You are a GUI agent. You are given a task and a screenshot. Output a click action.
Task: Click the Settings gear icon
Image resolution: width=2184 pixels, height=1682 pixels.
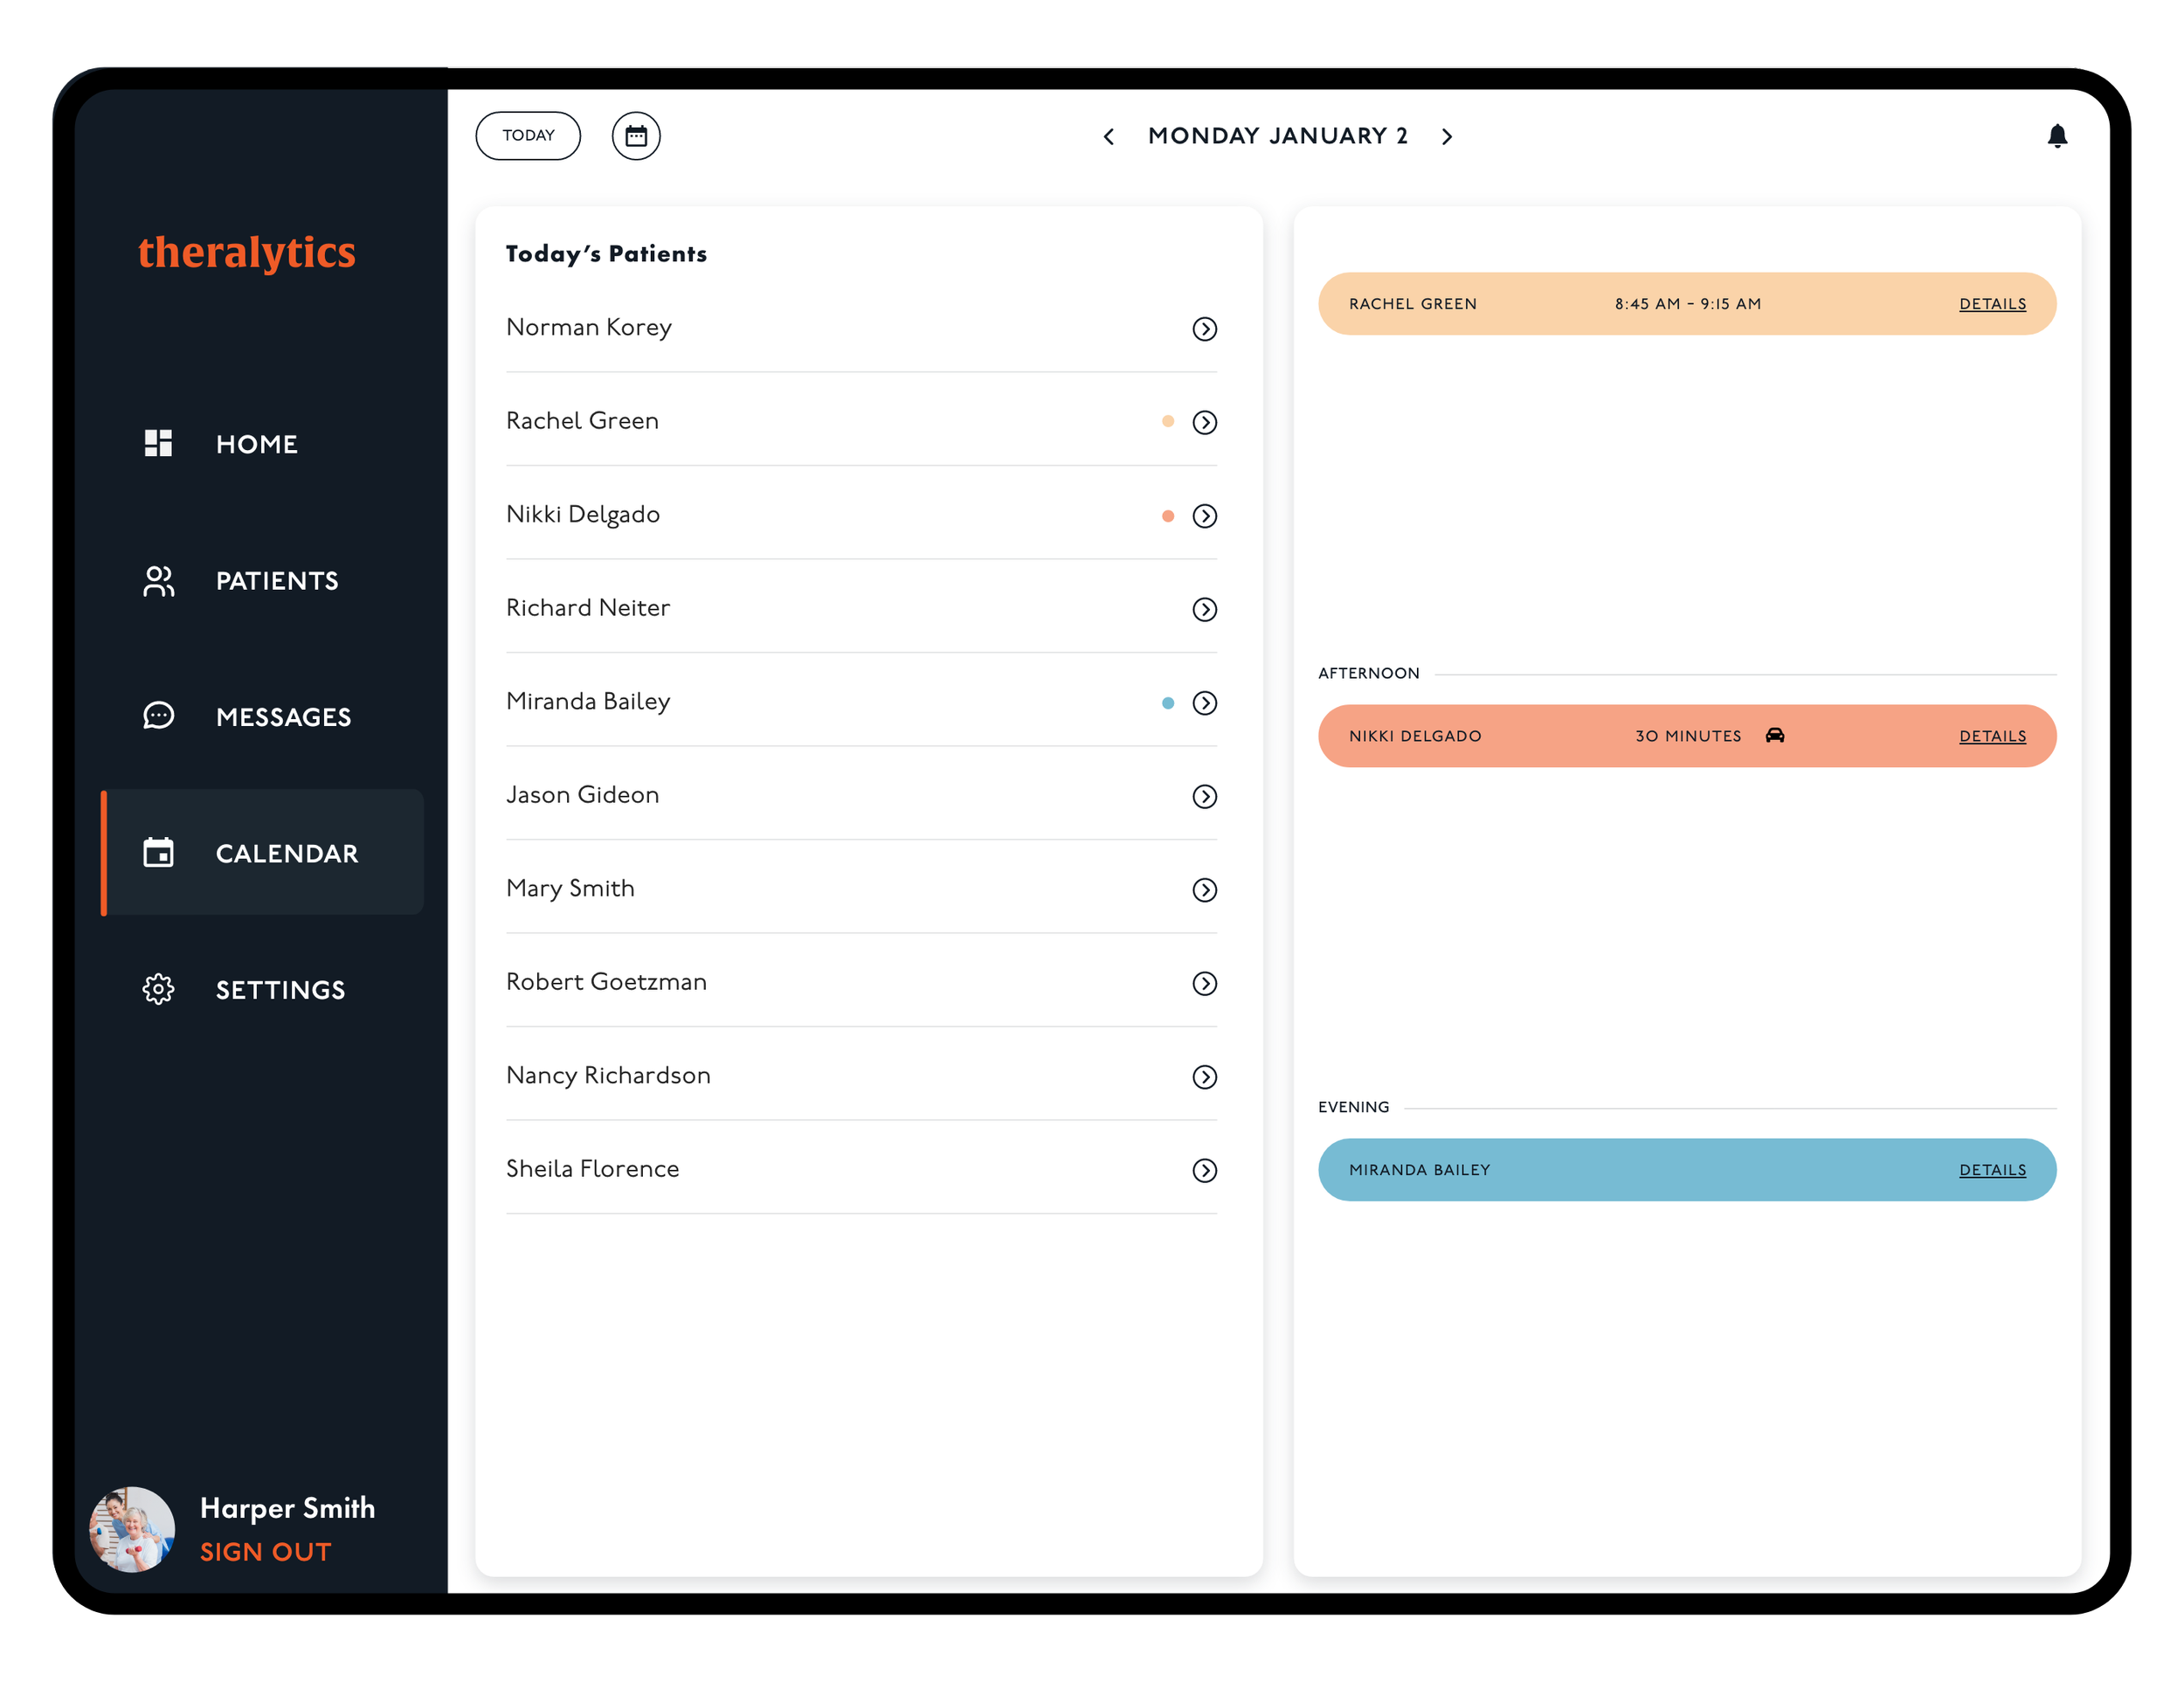[158, 989]
